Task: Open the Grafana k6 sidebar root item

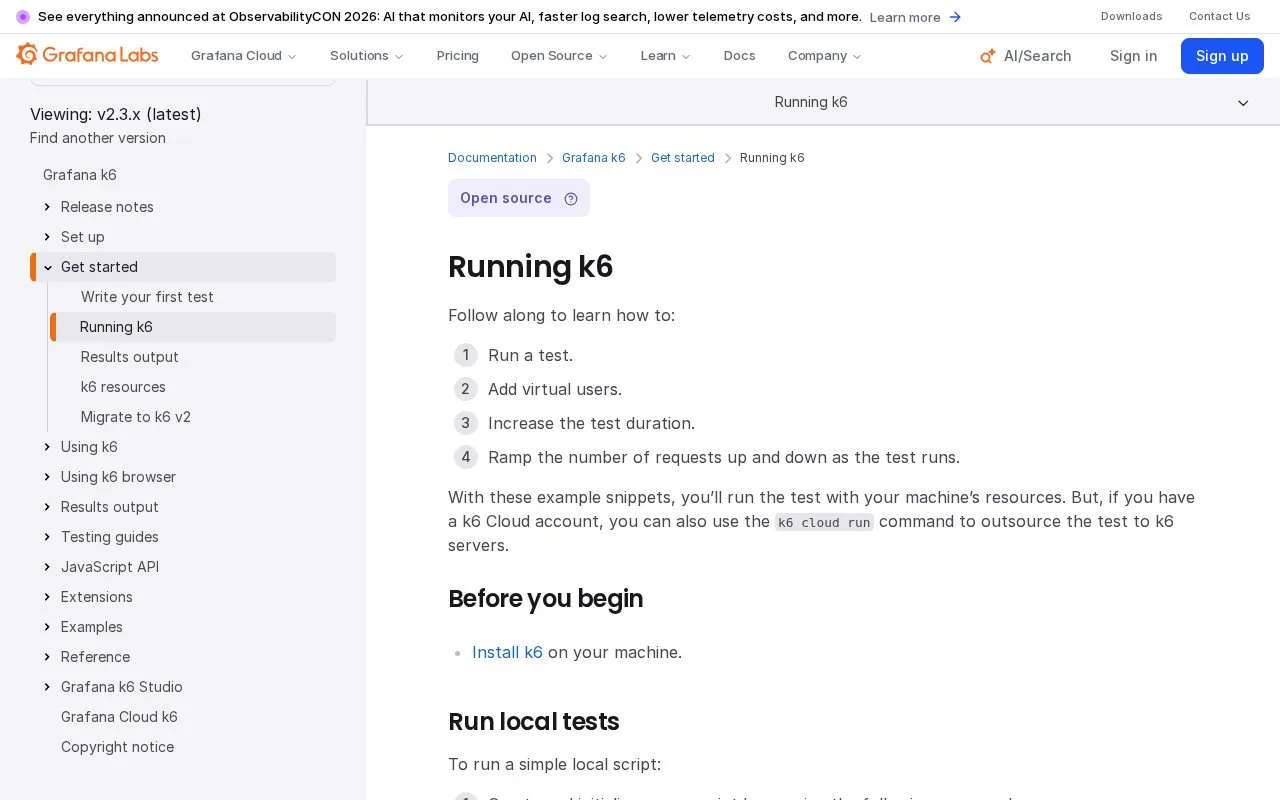Action: [x=80, y=175]
